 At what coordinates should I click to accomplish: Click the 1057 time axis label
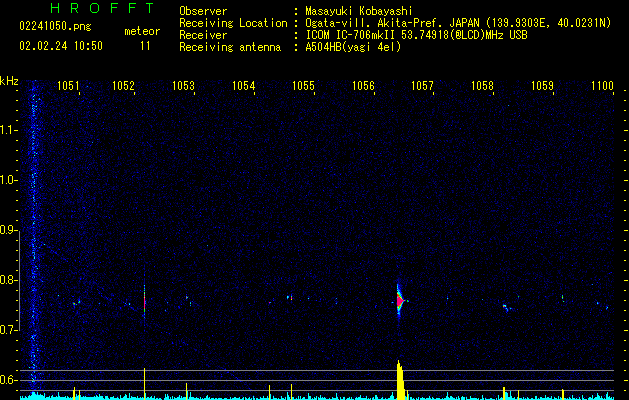pos(422,86)
